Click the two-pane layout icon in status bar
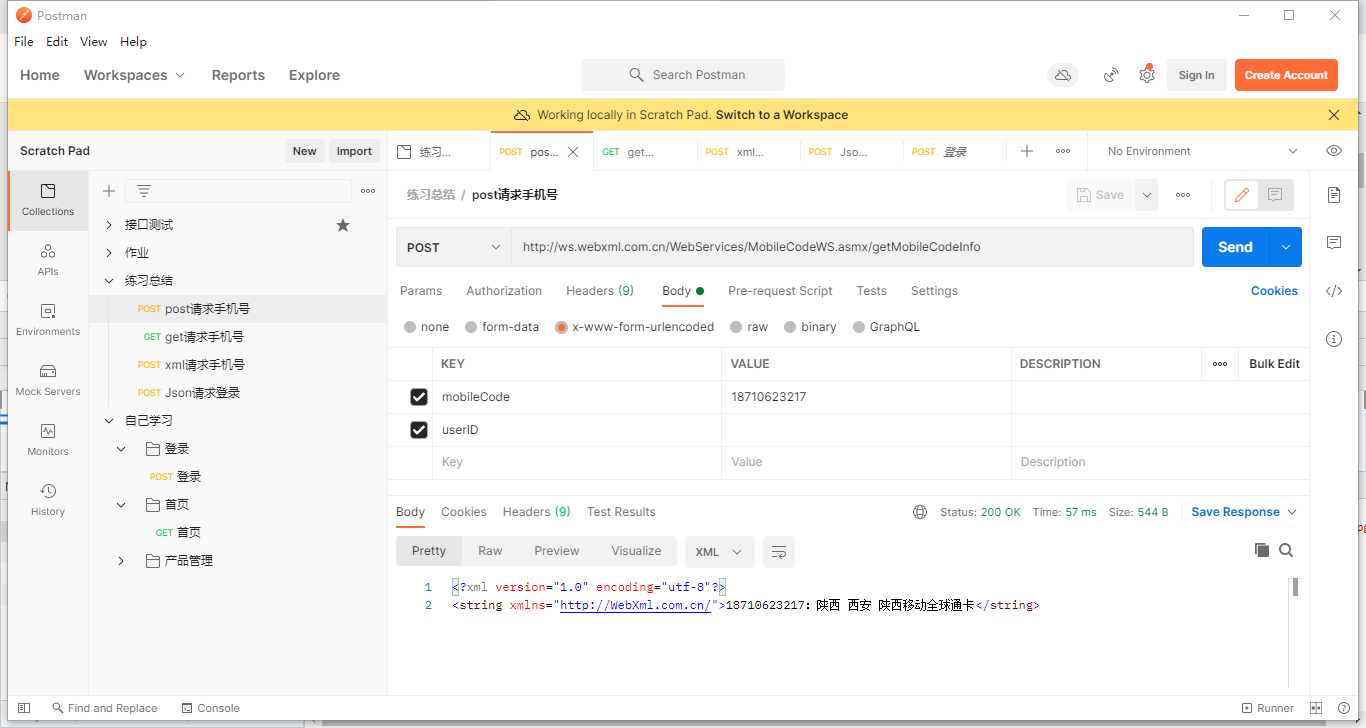The image size is (1366, 728). pyautogui.click(x=1316, y=708)
